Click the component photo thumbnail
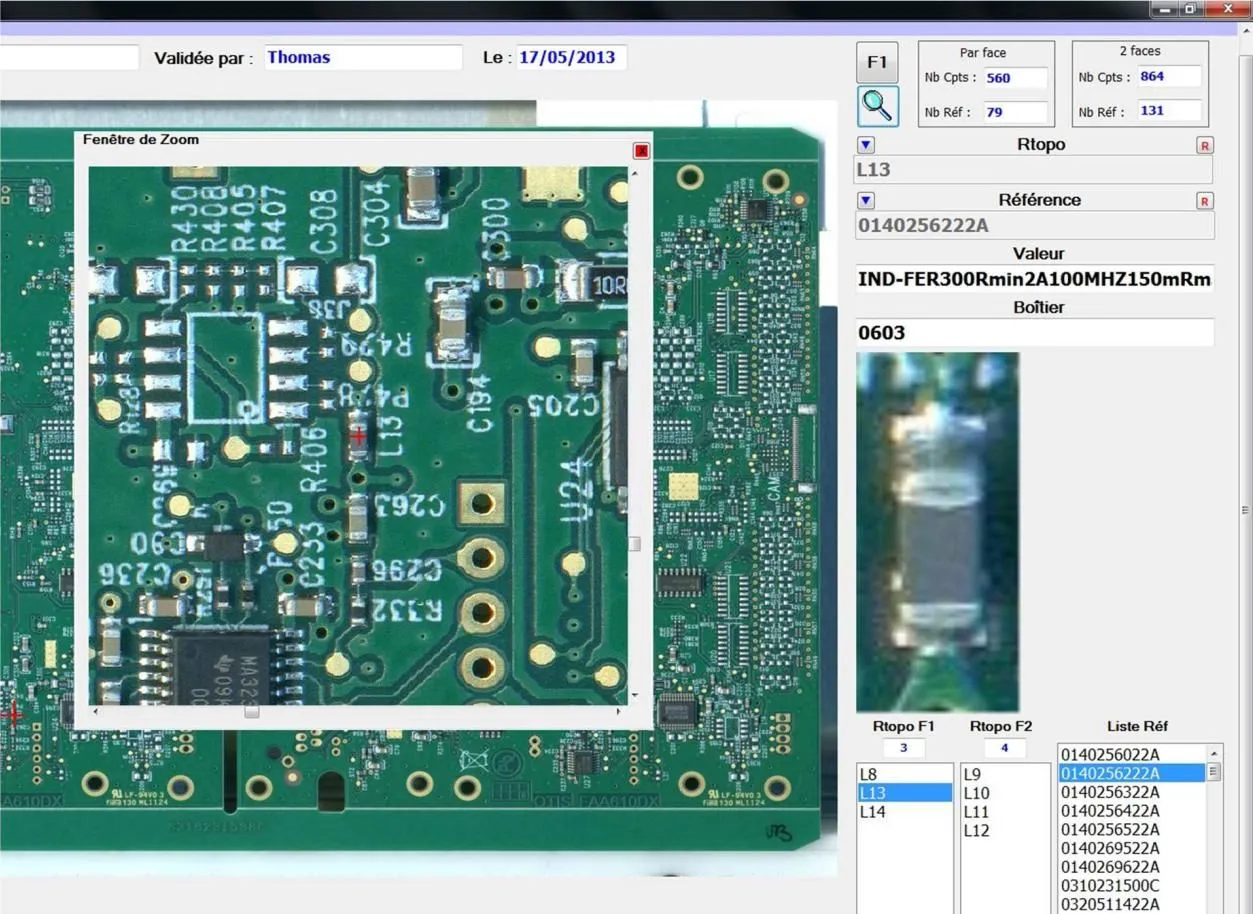The height and width of the screenshot is (914, 1253). (x=938, y=531)
